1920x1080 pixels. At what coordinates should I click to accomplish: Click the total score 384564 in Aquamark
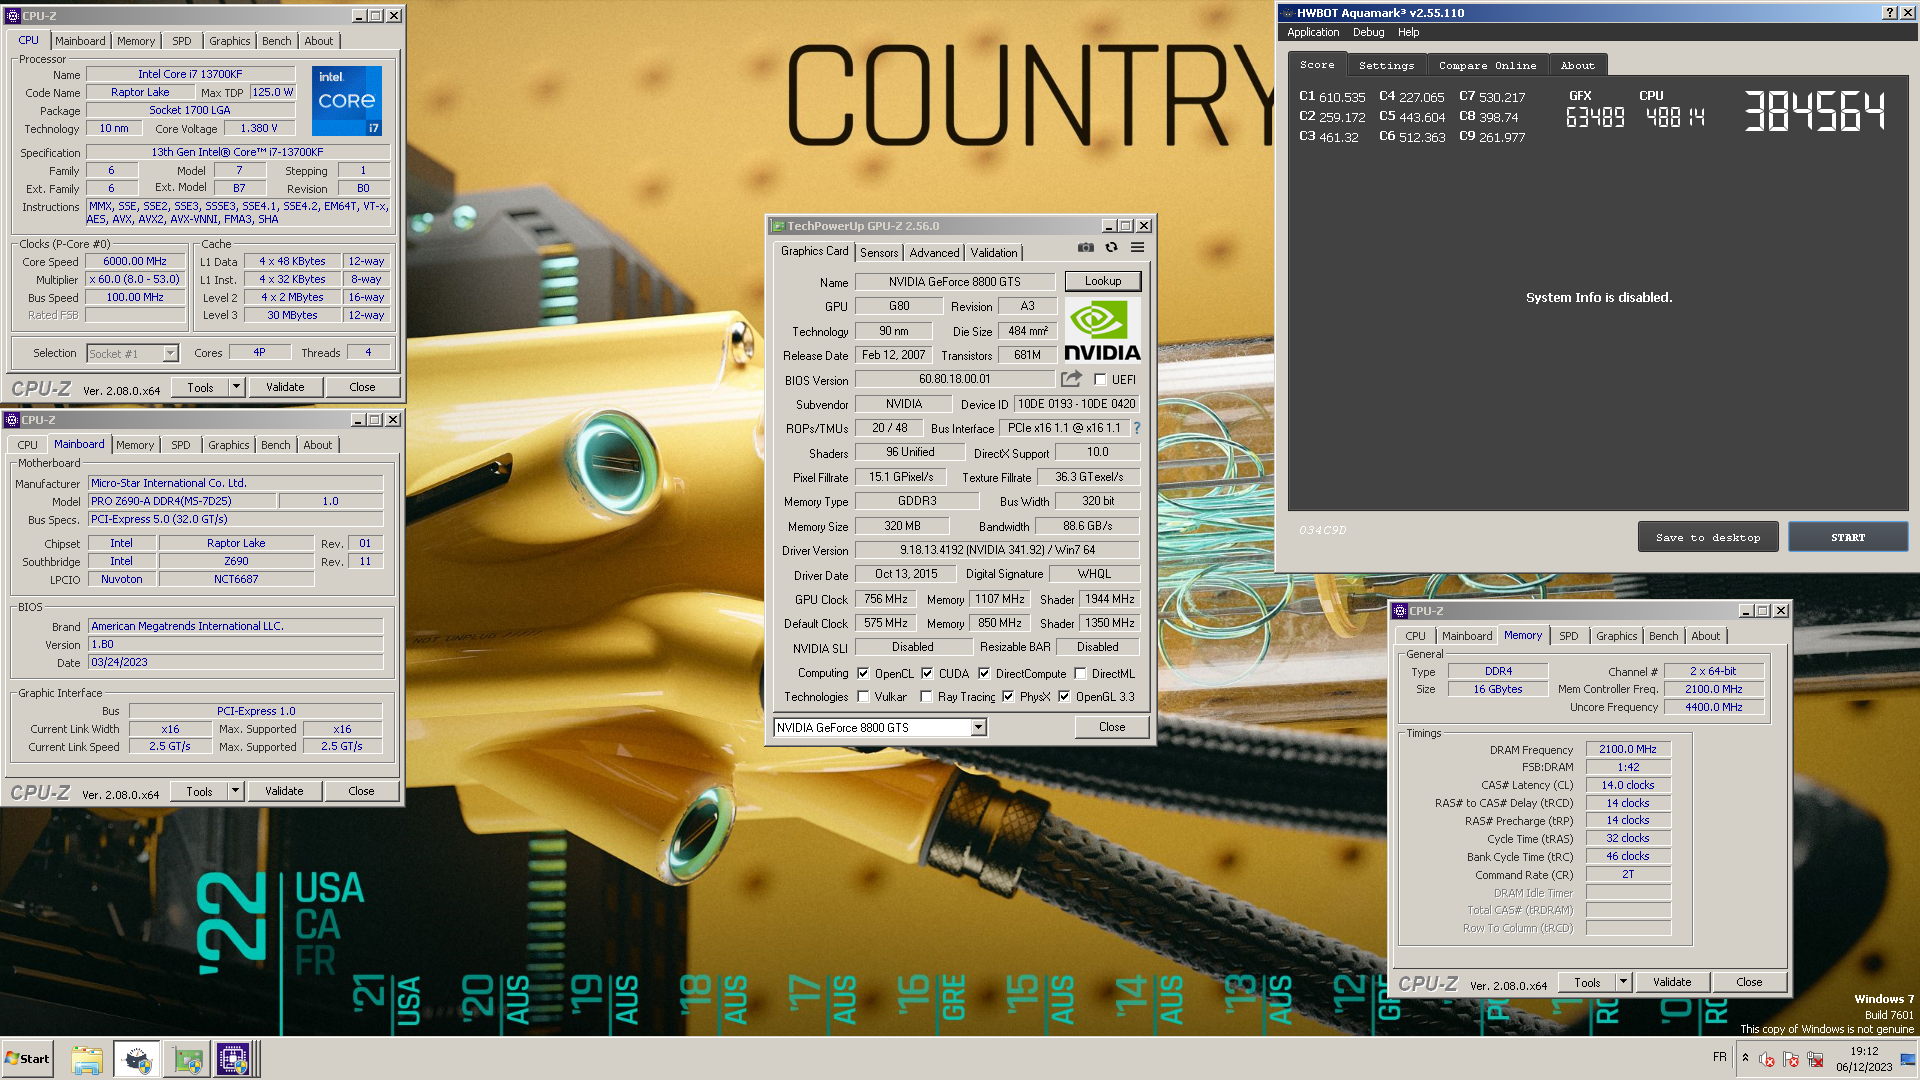1815,111
